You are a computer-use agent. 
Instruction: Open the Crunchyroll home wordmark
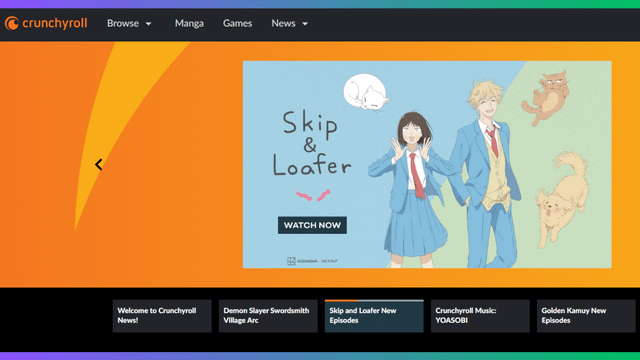tap(55, 23)
